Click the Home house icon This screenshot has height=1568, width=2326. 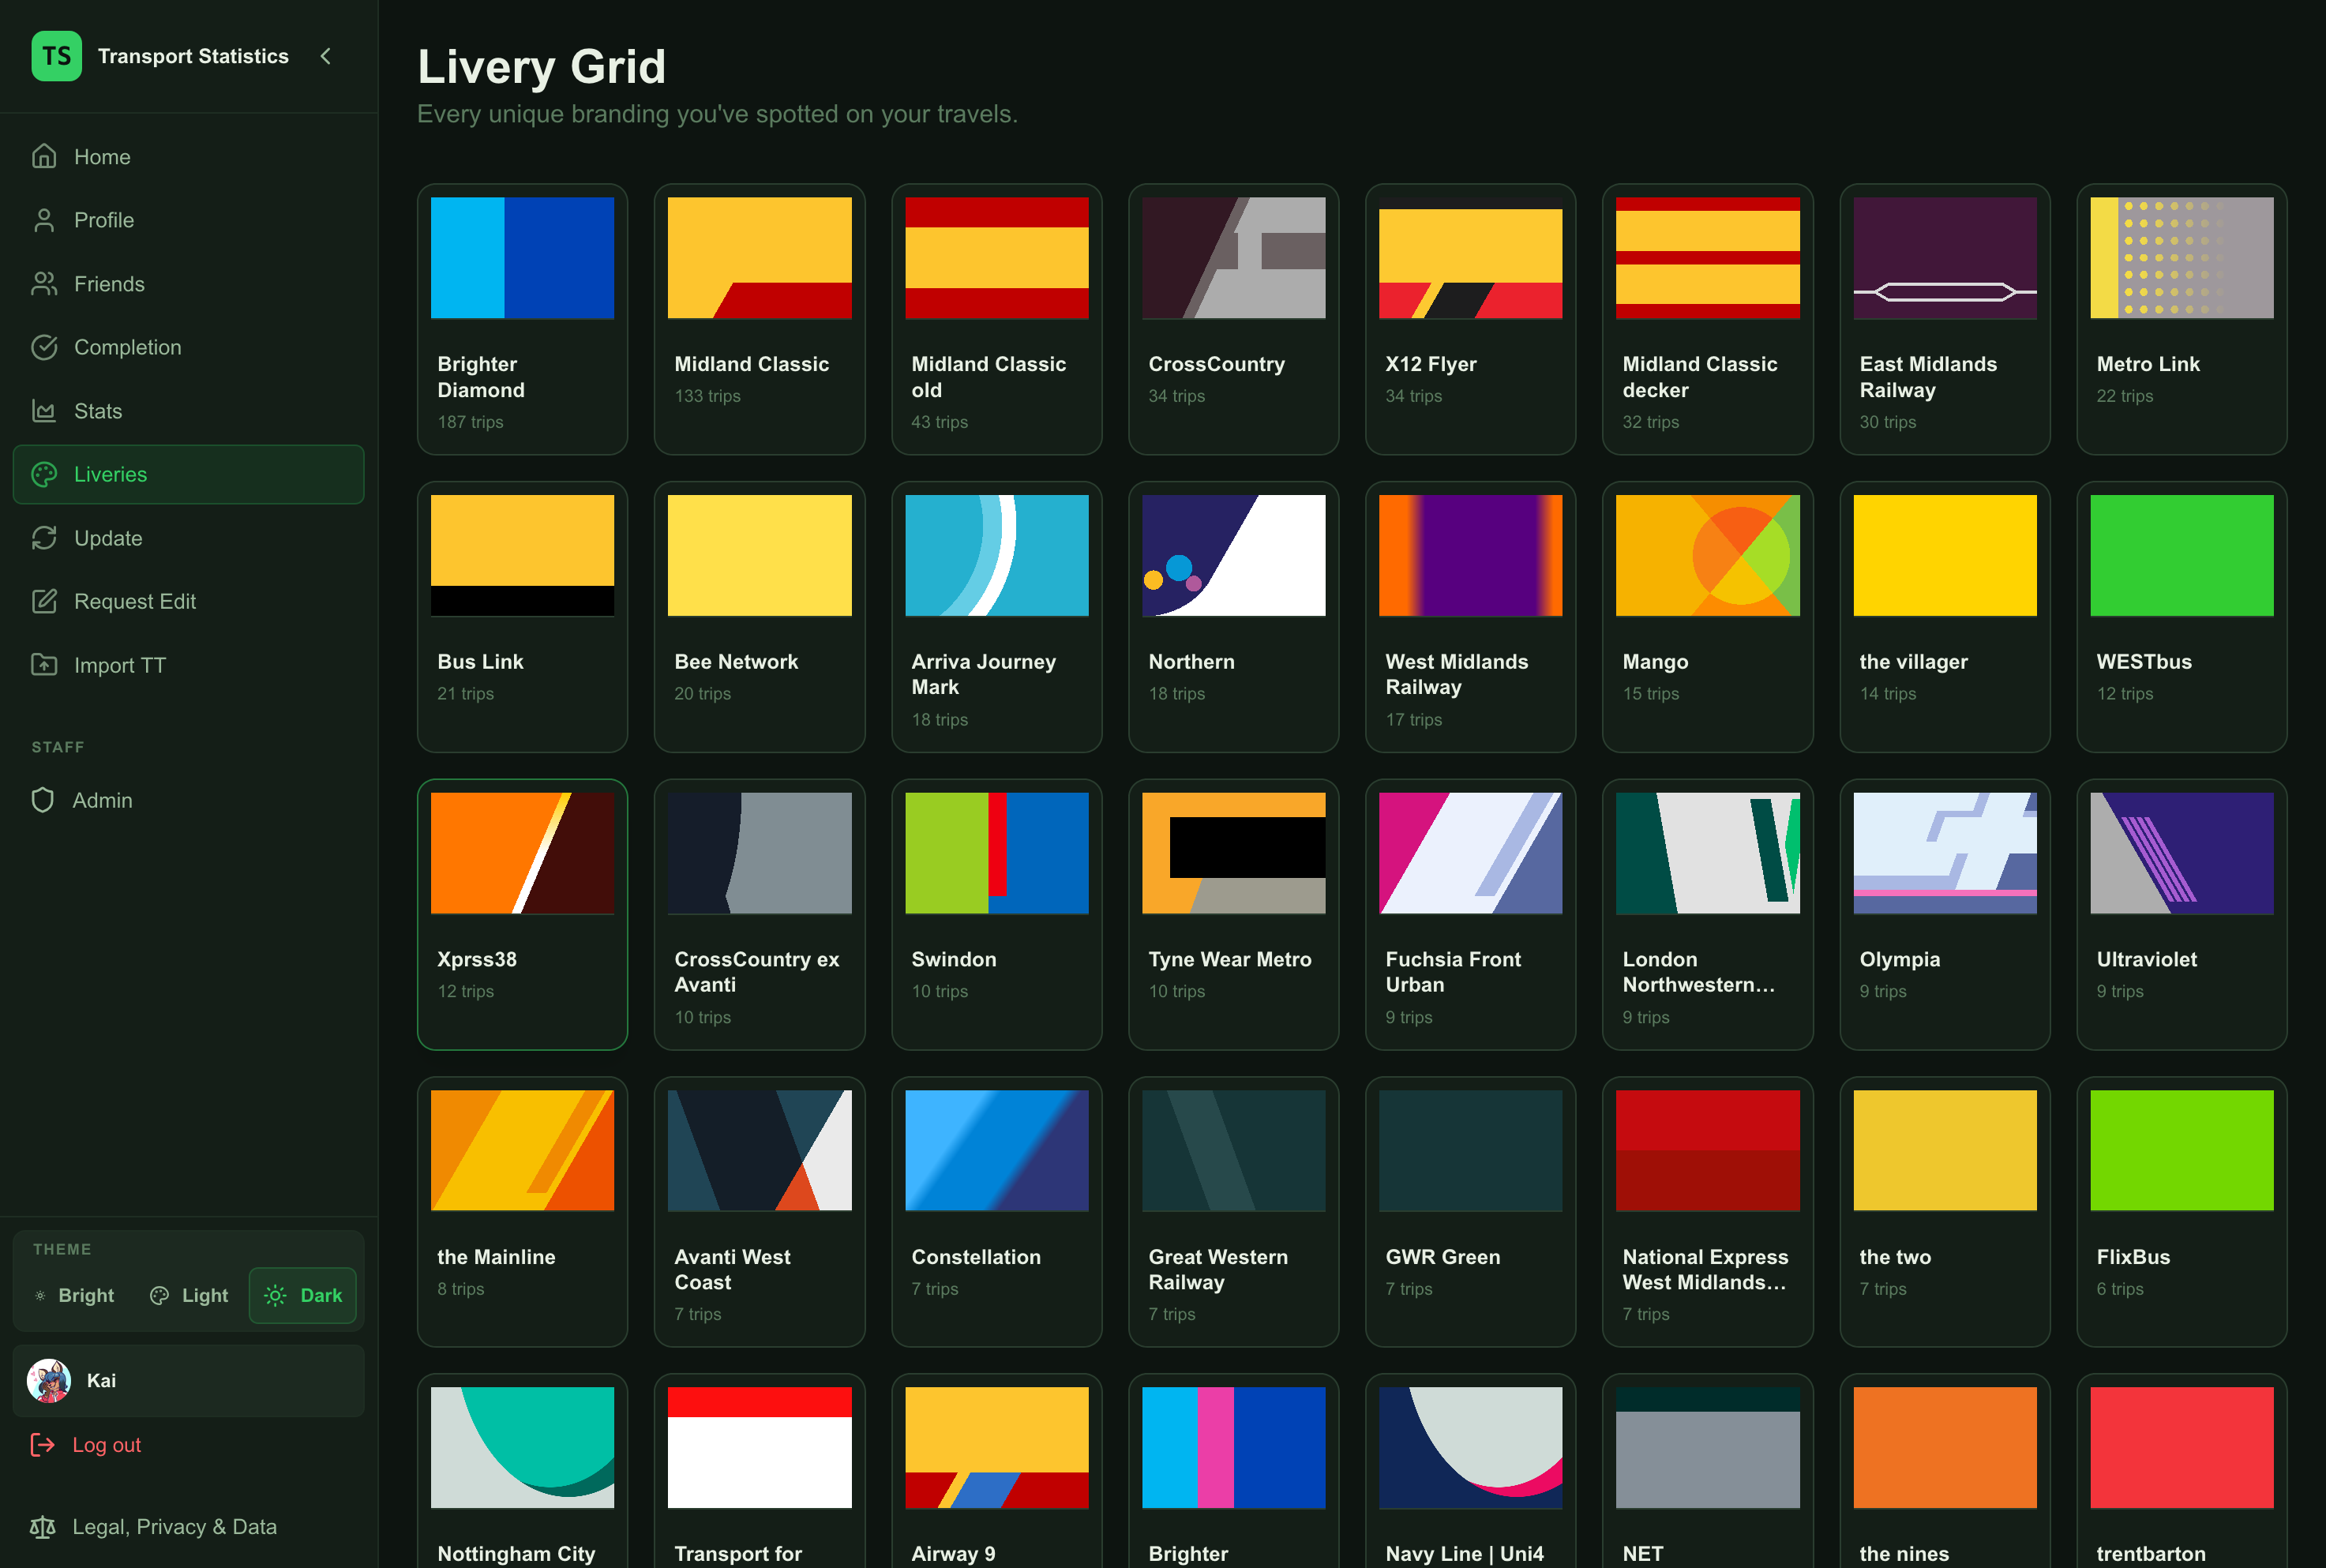[x=44, y=156]
